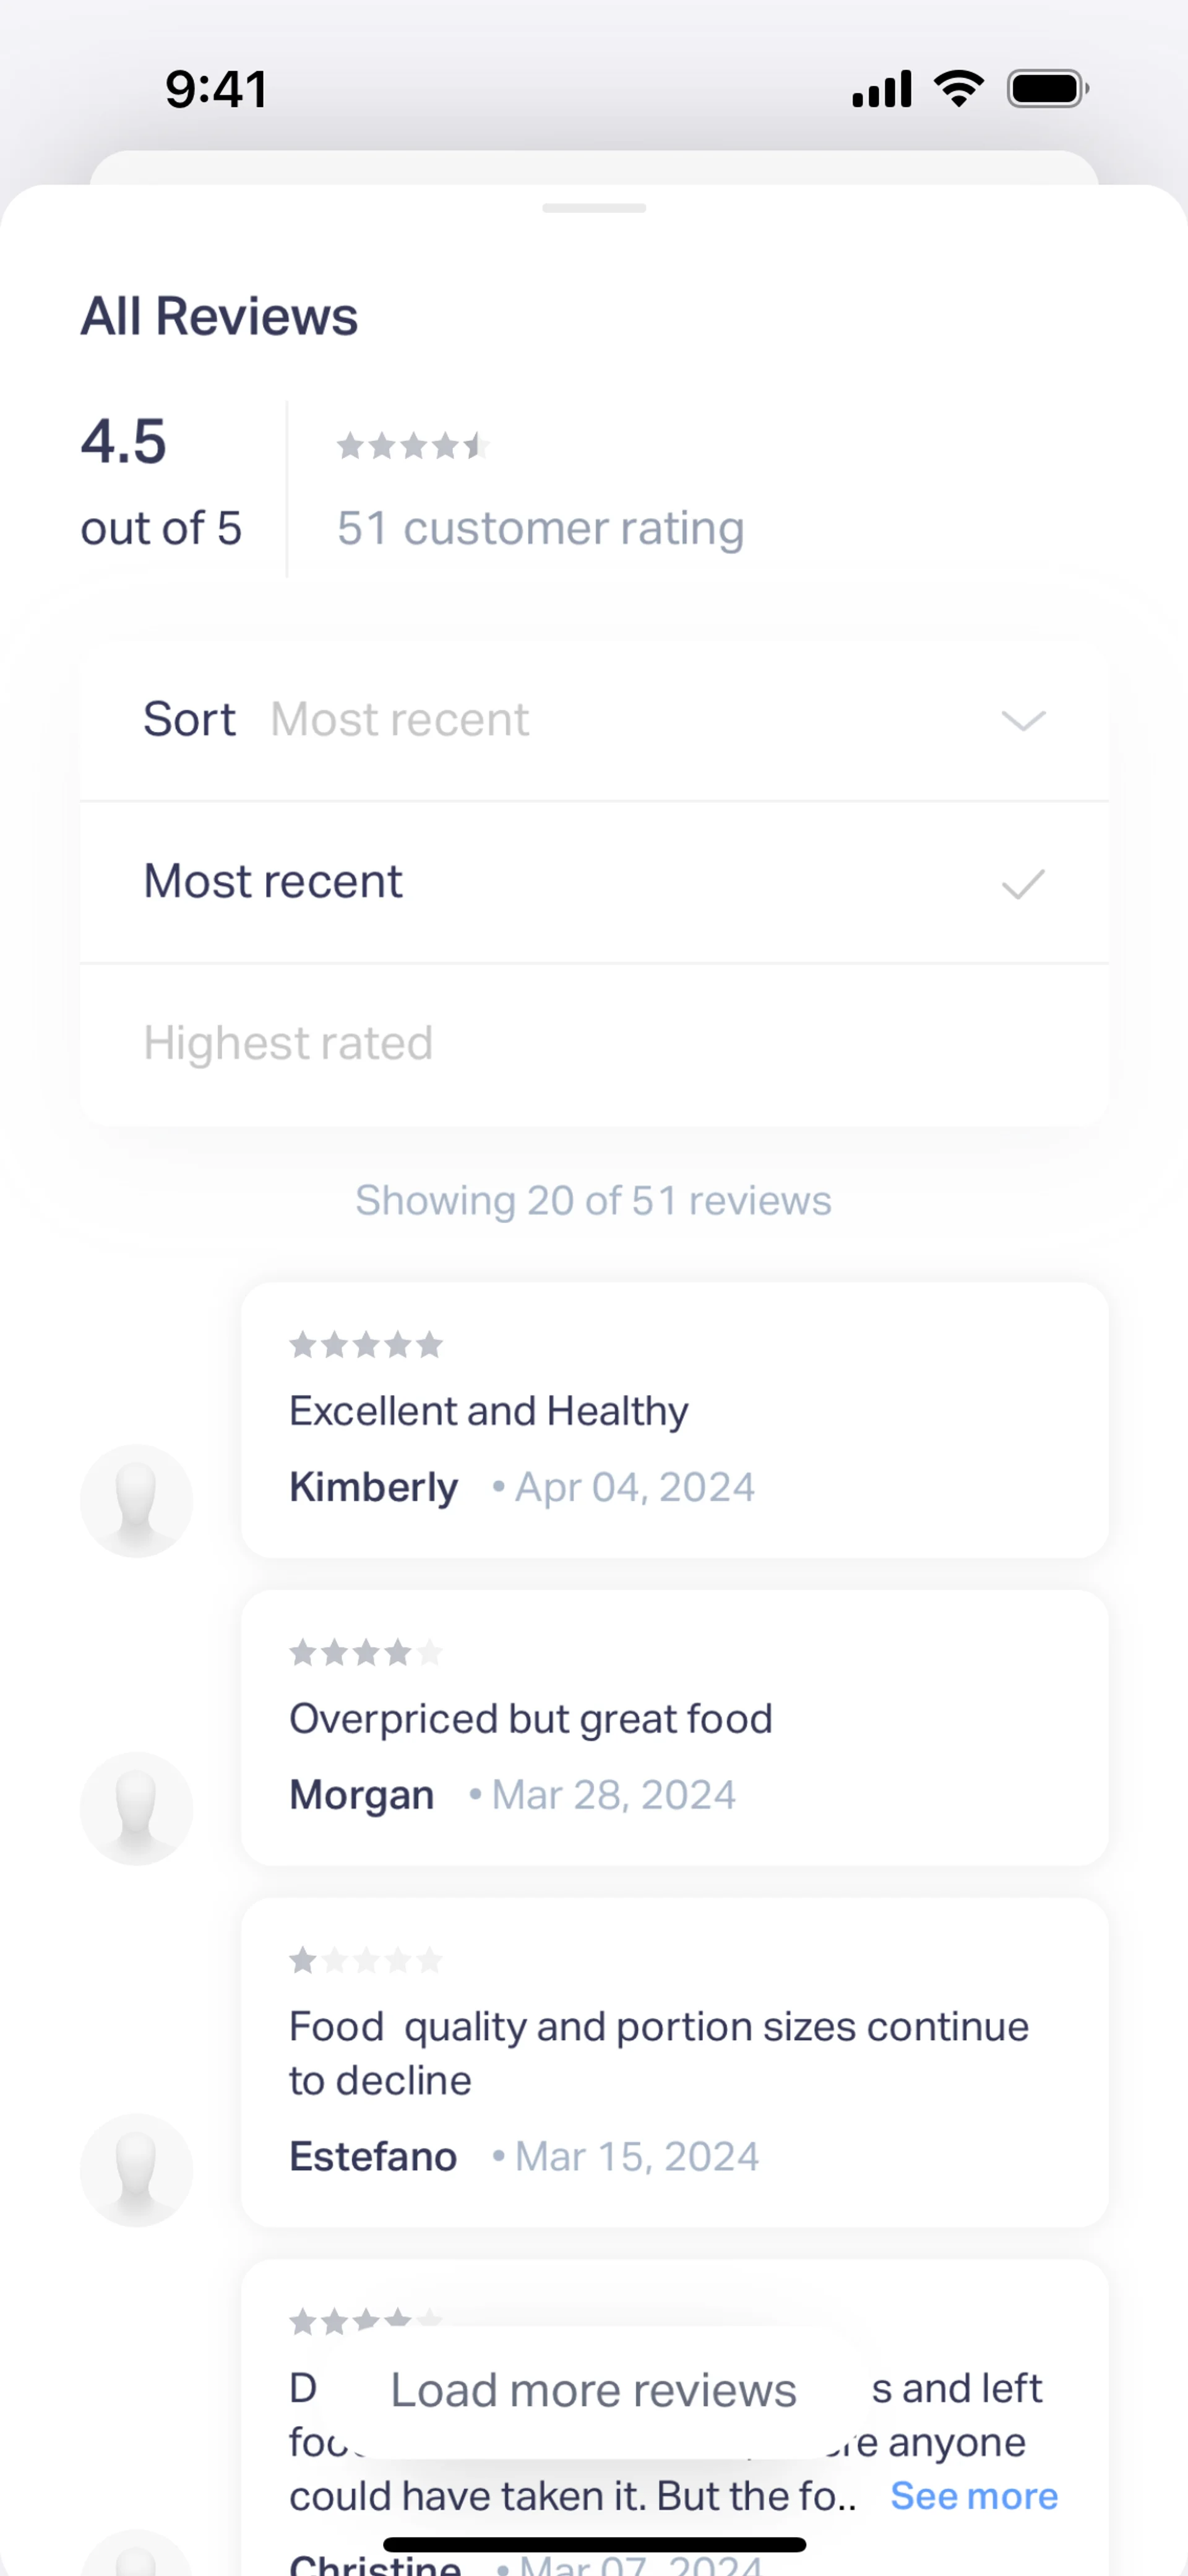Tap Kimberly's profile avatar

[x=136, y=1500]
